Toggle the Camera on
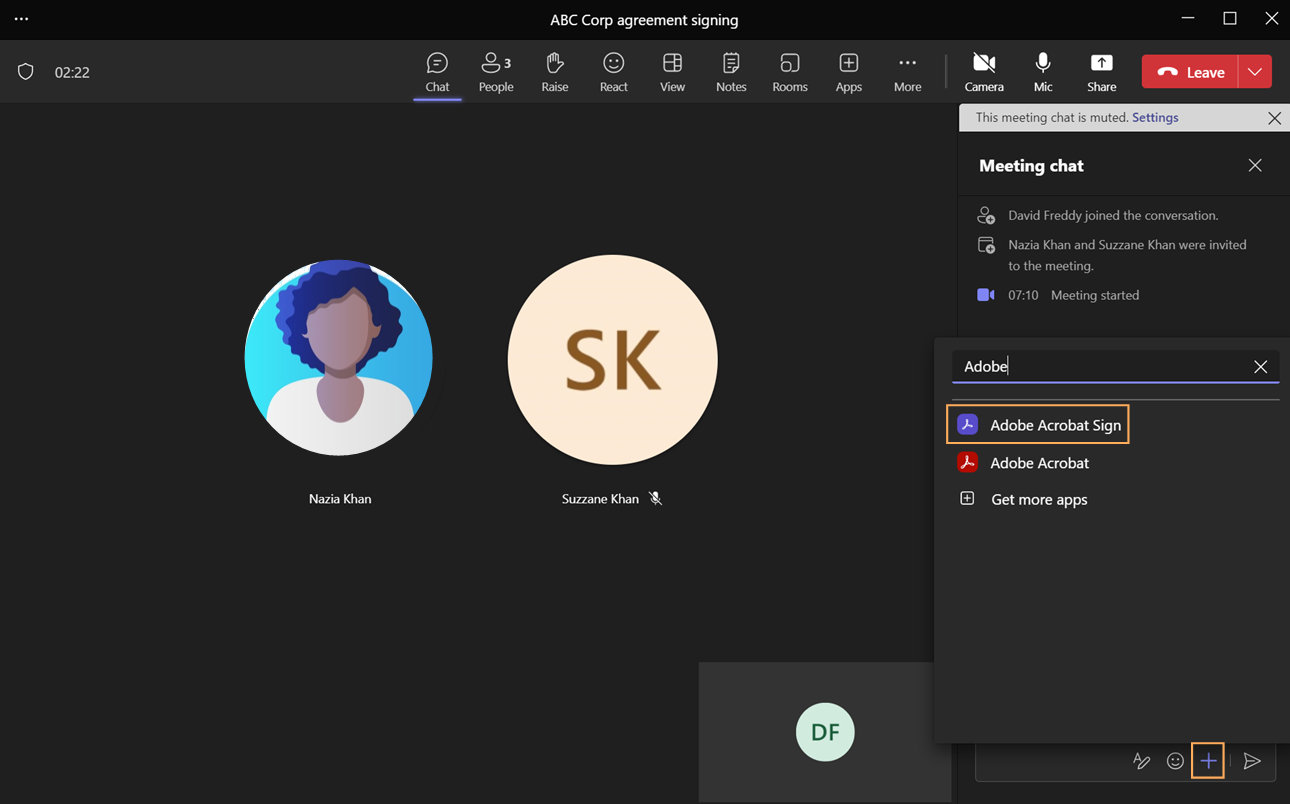The image size is (1290, 804). 983,71
